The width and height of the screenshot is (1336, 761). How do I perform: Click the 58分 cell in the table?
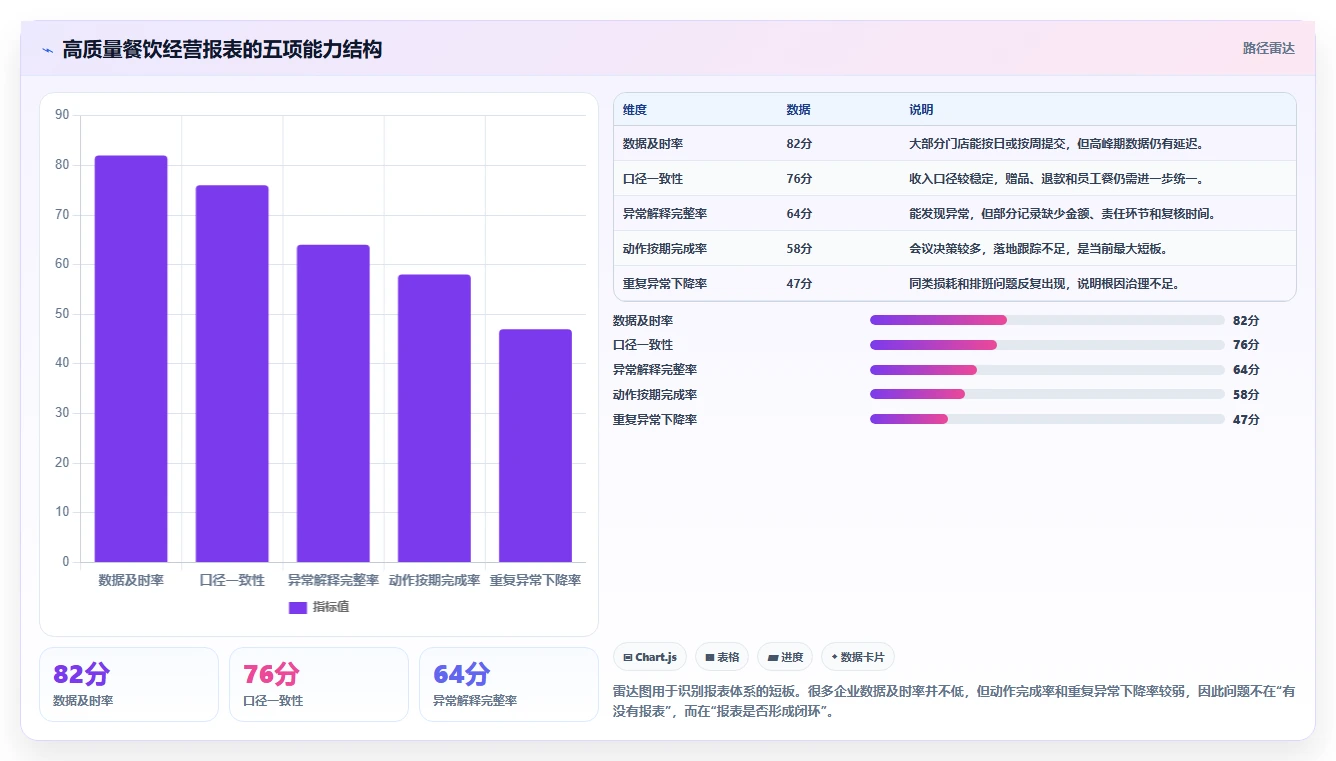[799, 249]
